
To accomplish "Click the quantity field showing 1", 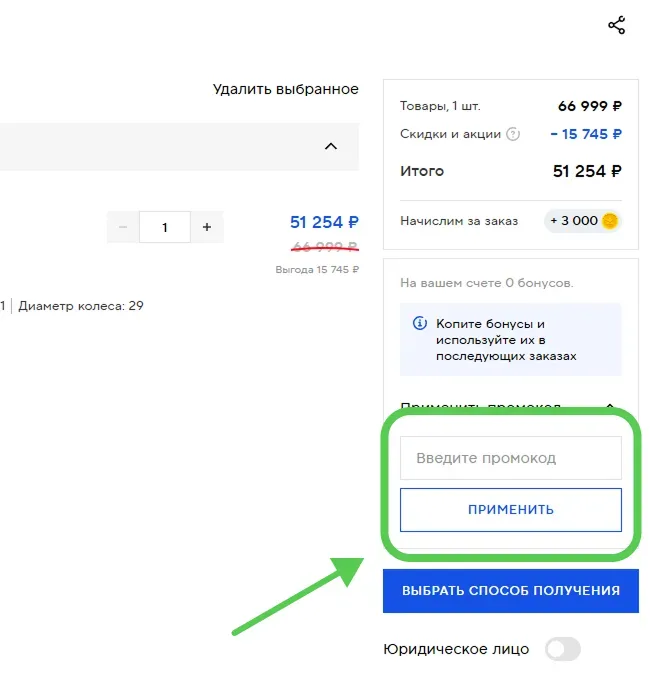I will (165, 227).
